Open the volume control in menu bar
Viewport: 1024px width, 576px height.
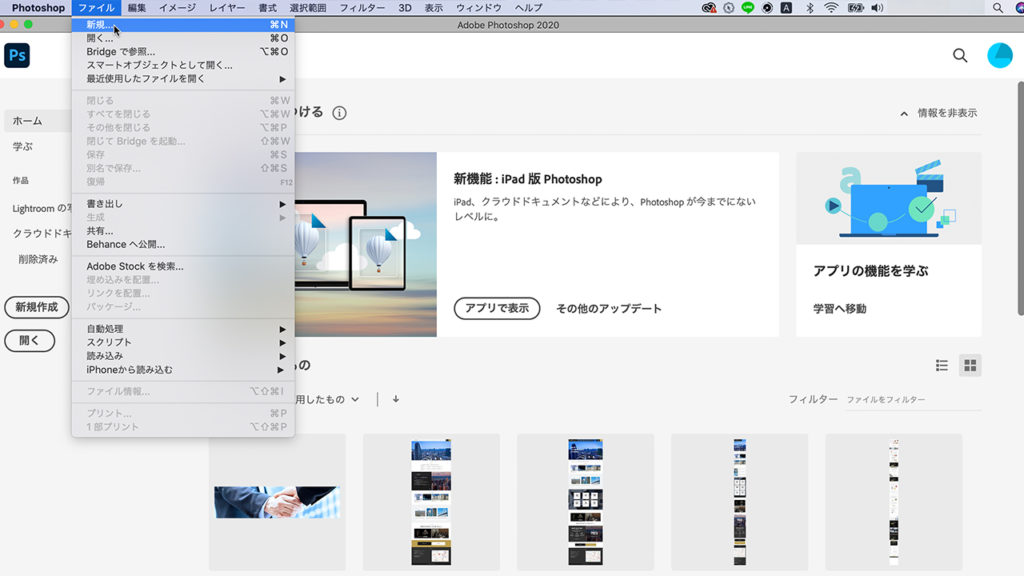pyautogui.click(x=877, y=8)
